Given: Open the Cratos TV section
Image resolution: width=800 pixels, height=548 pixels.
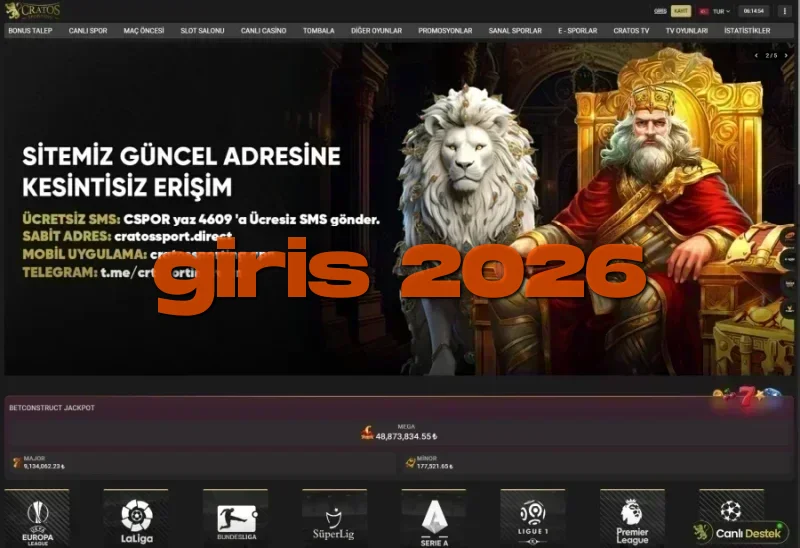Looking at the screenshot, I should pos(631,31).
